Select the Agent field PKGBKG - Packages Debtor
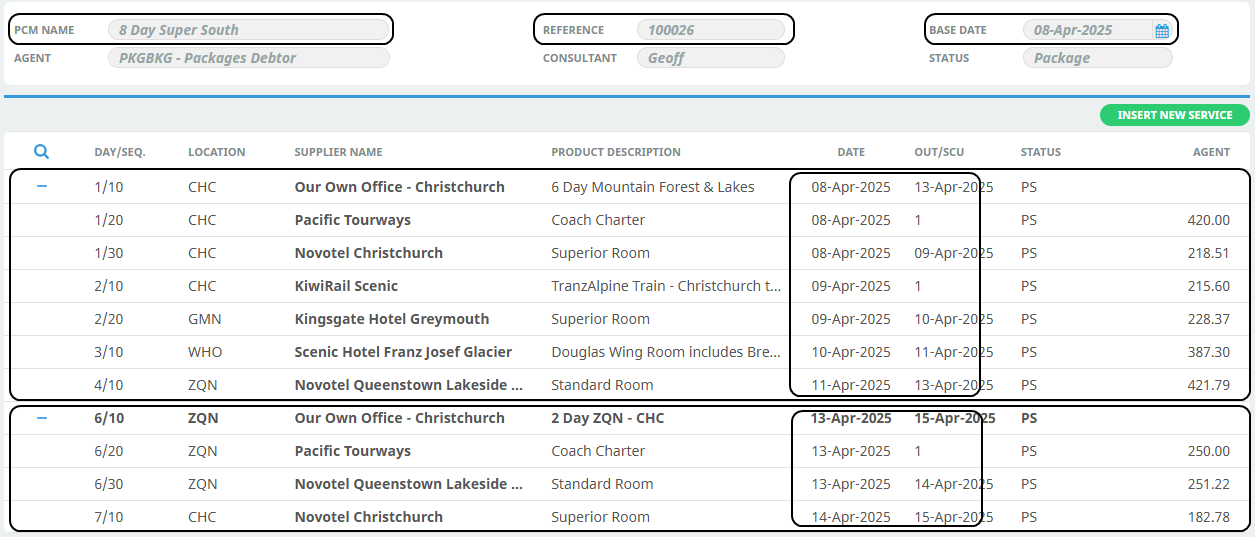 pyautogui.click(x=248, y=58)
